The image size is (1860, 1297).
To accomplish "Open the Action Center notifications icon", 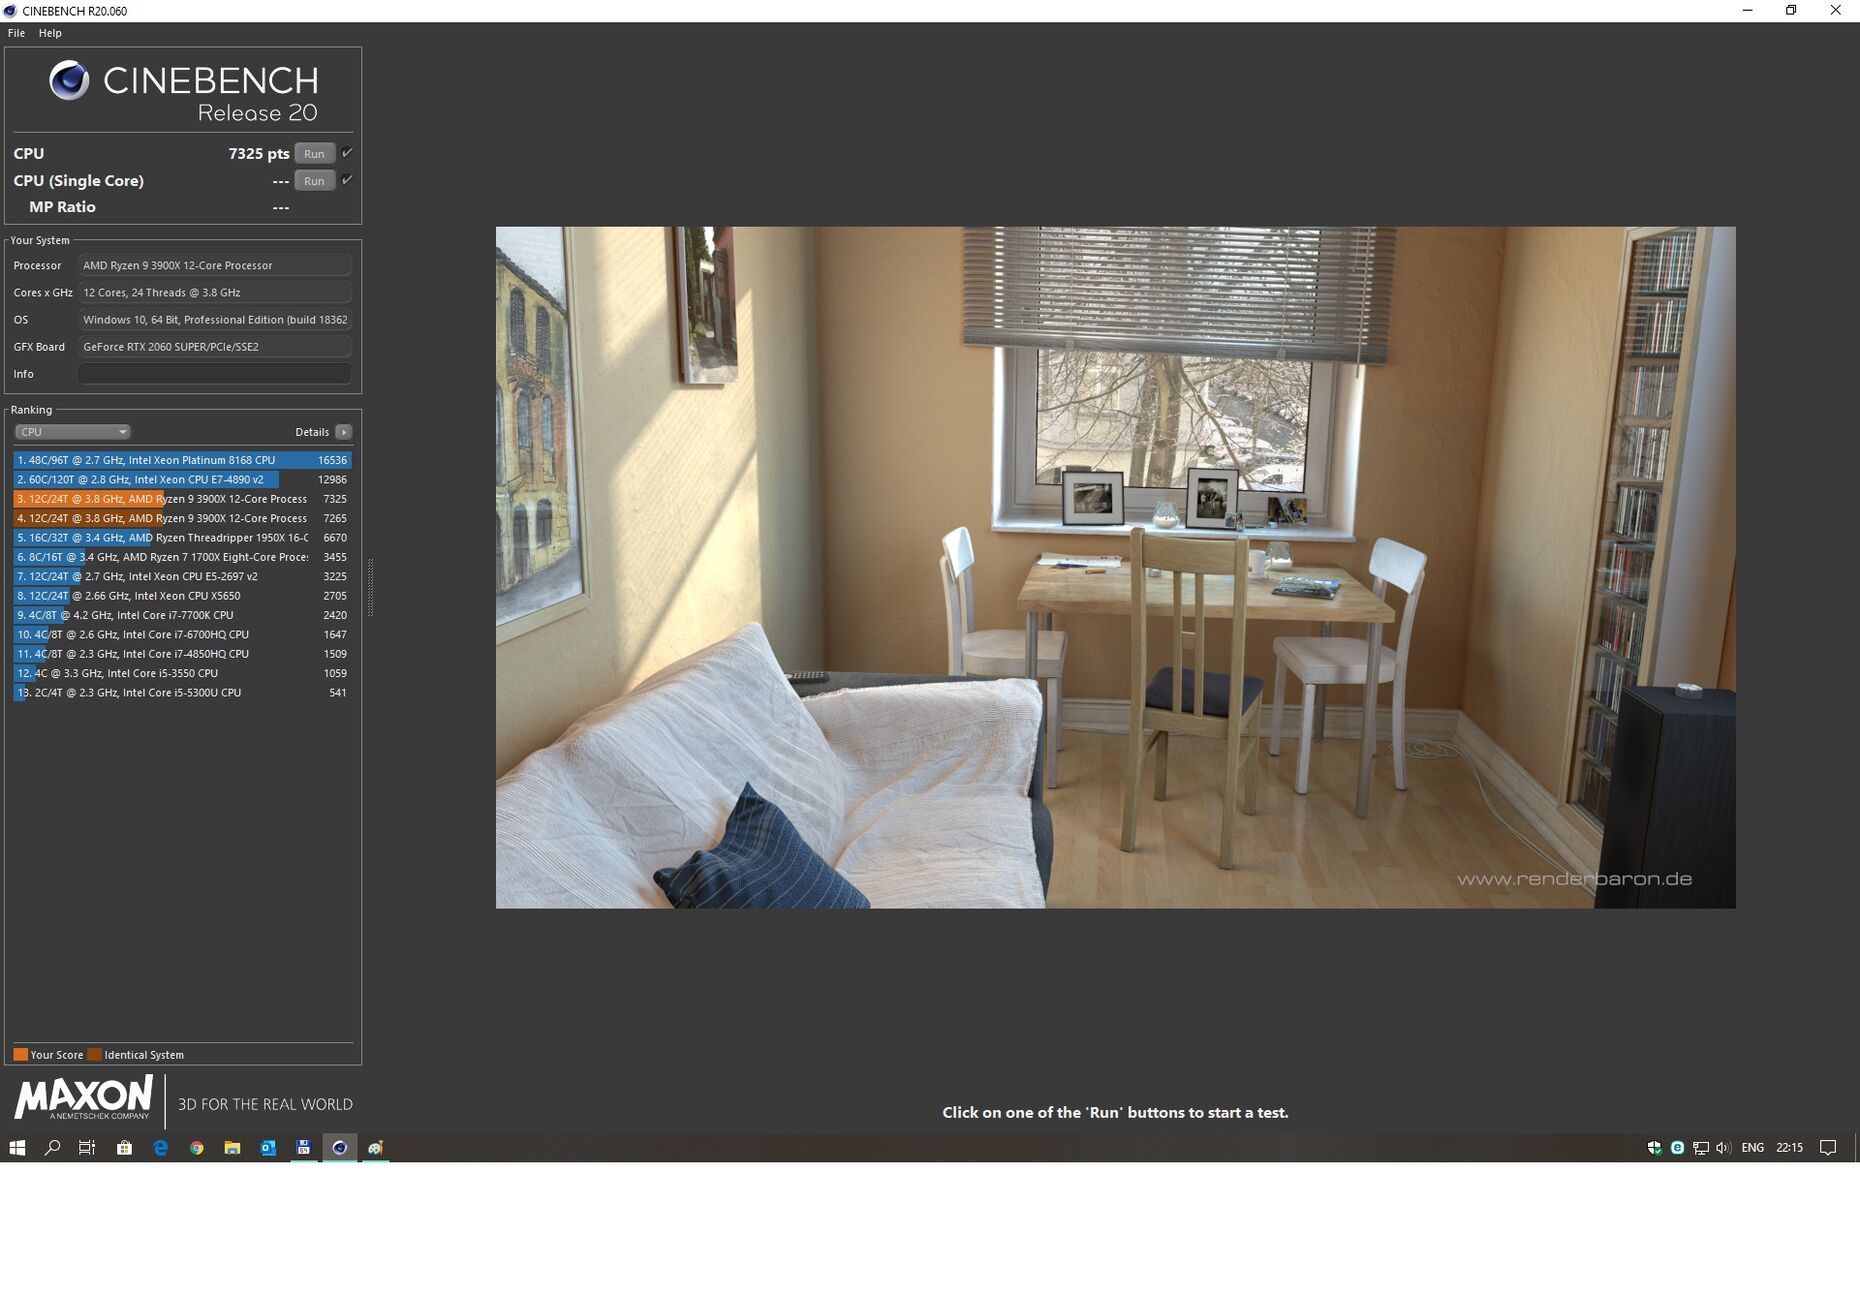I will tap(1828, 1147).
